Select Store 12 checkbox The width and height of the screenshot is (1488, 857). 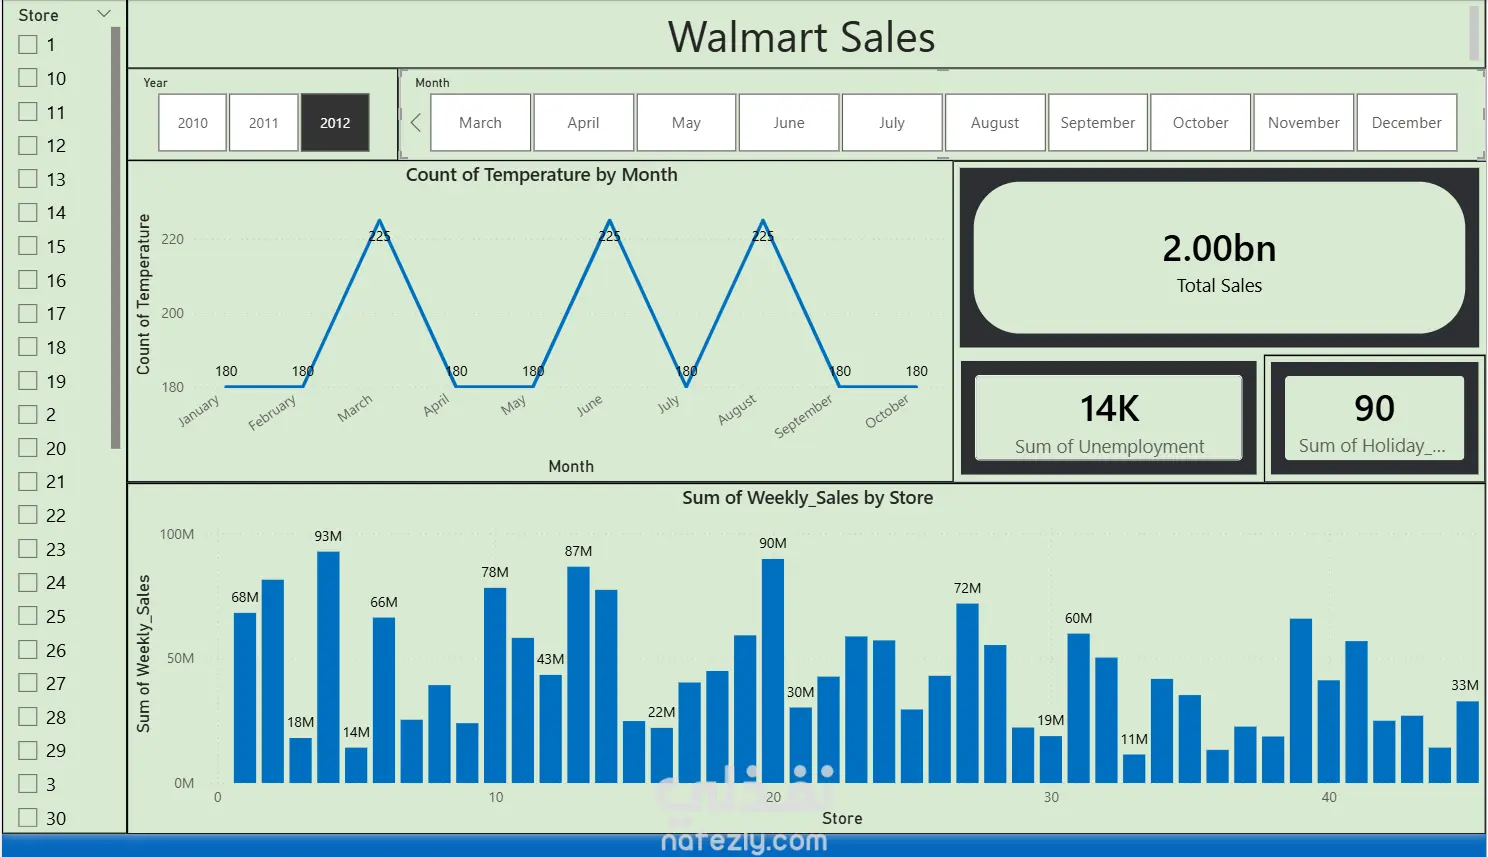[28, 145]
